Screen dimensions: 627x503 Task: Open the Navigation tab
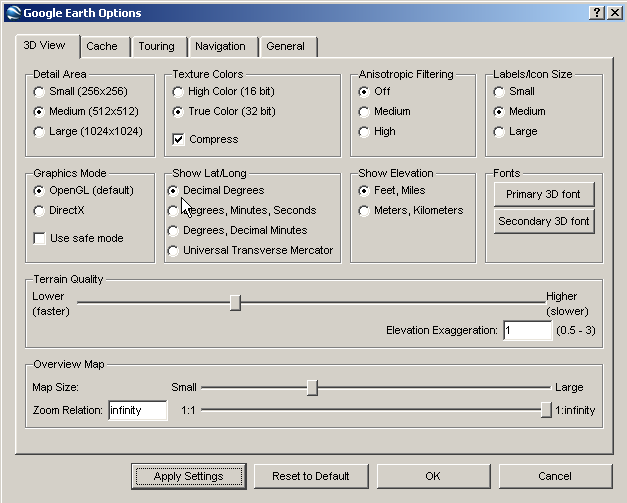tap(223, 46)
